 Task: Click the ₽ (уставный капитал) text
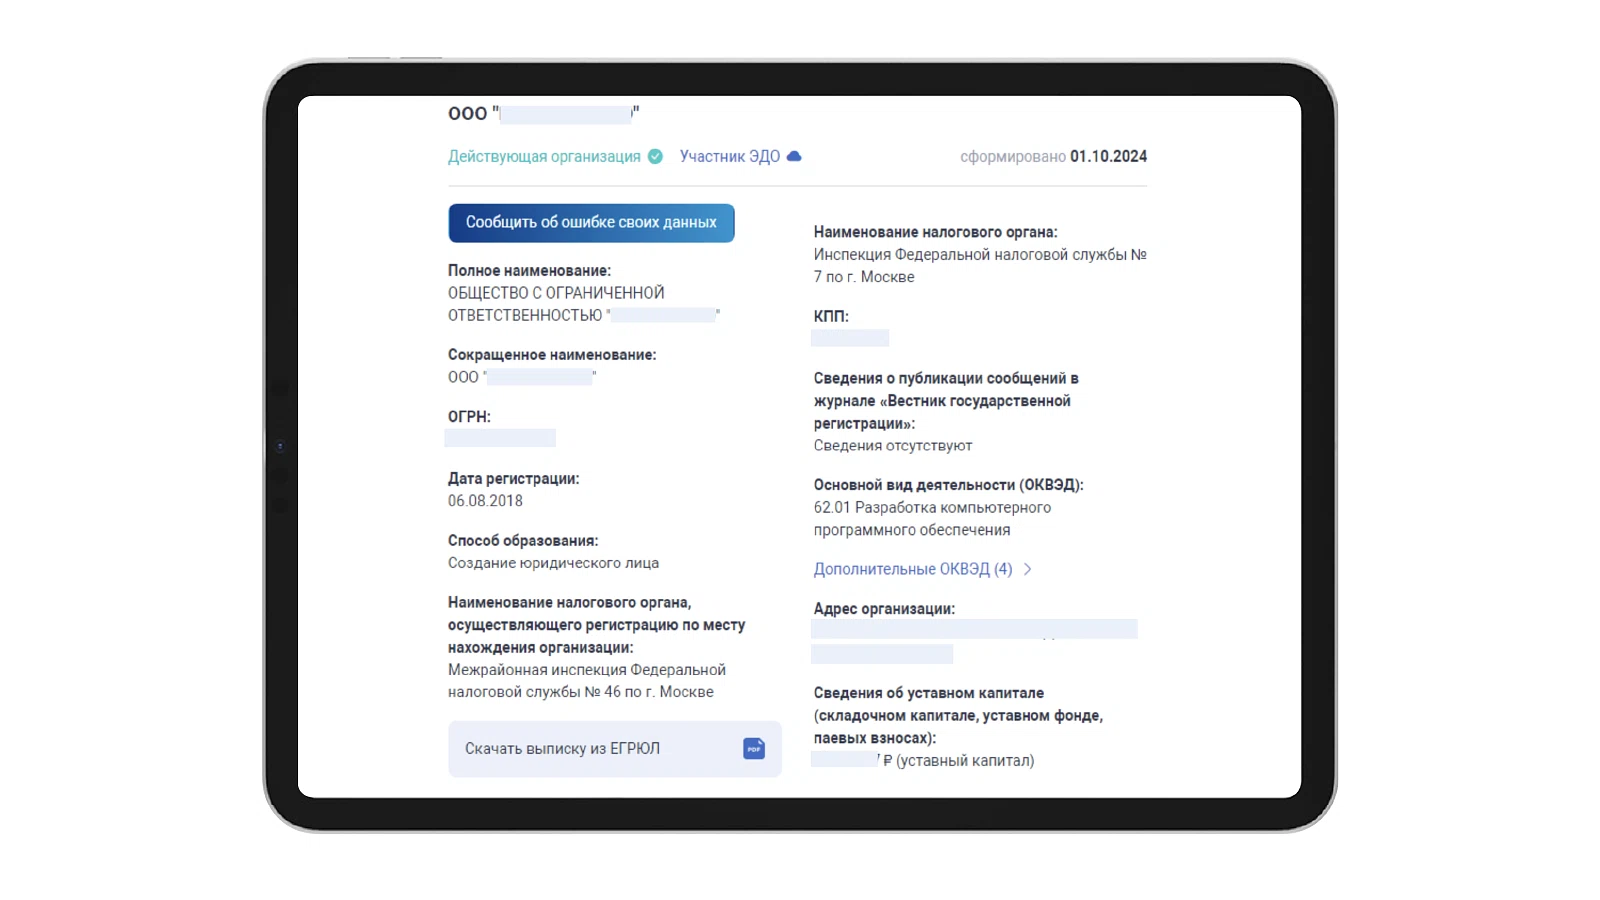[x=958, y=761]
